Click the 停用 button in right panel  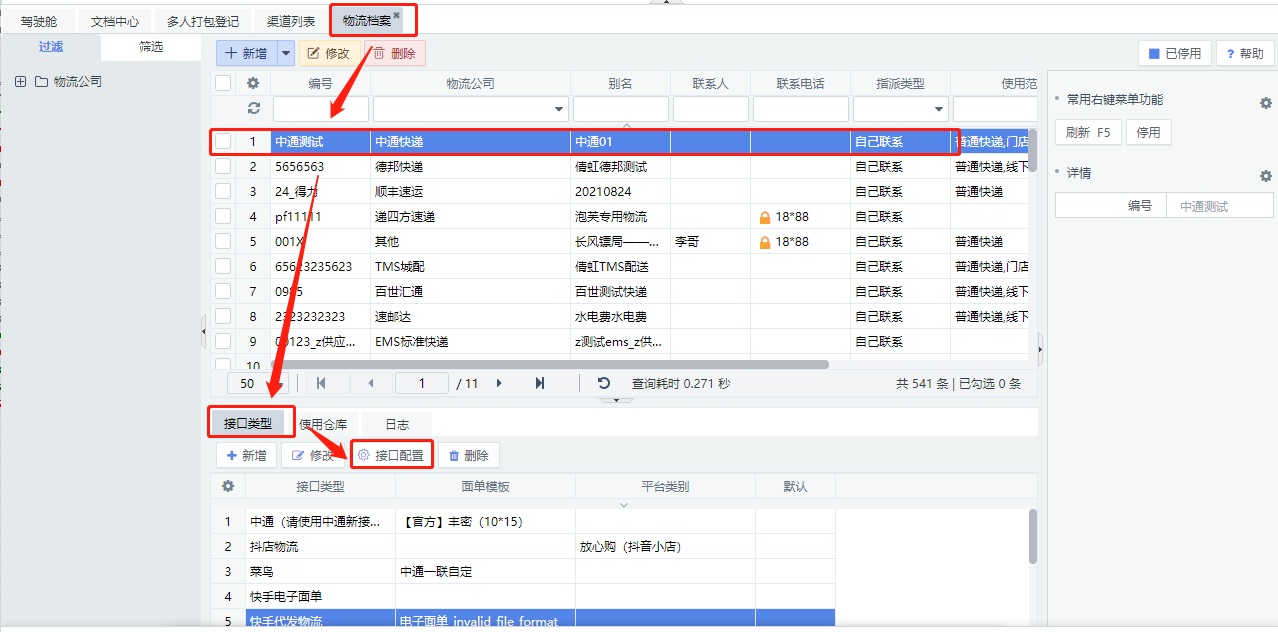click(1149, 132)
